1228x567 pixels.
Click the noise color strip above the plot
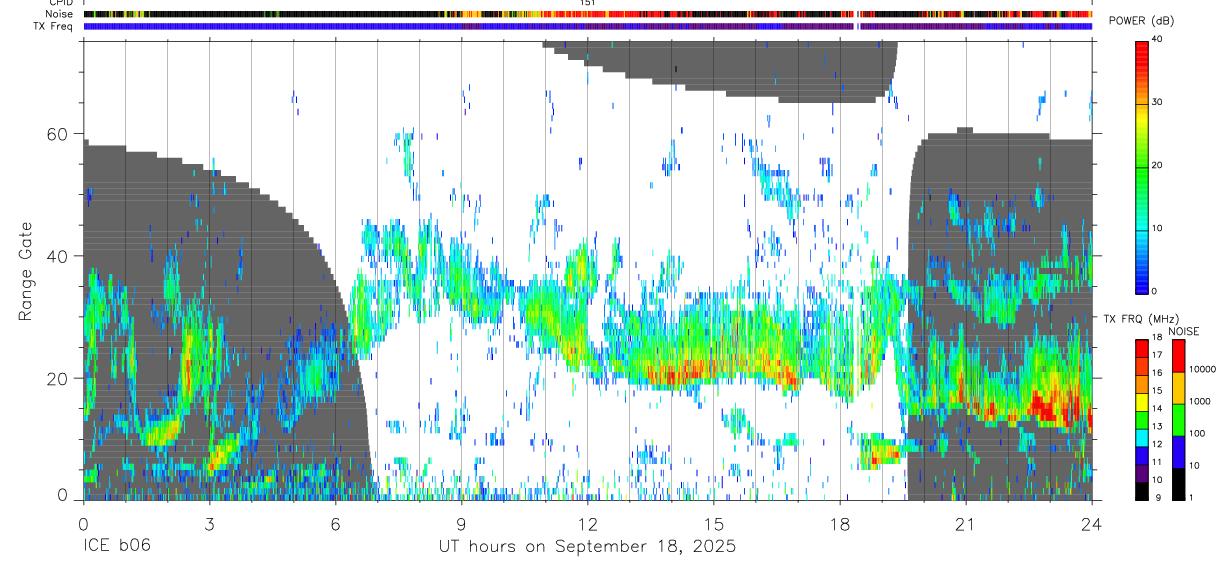coord(587,14)
